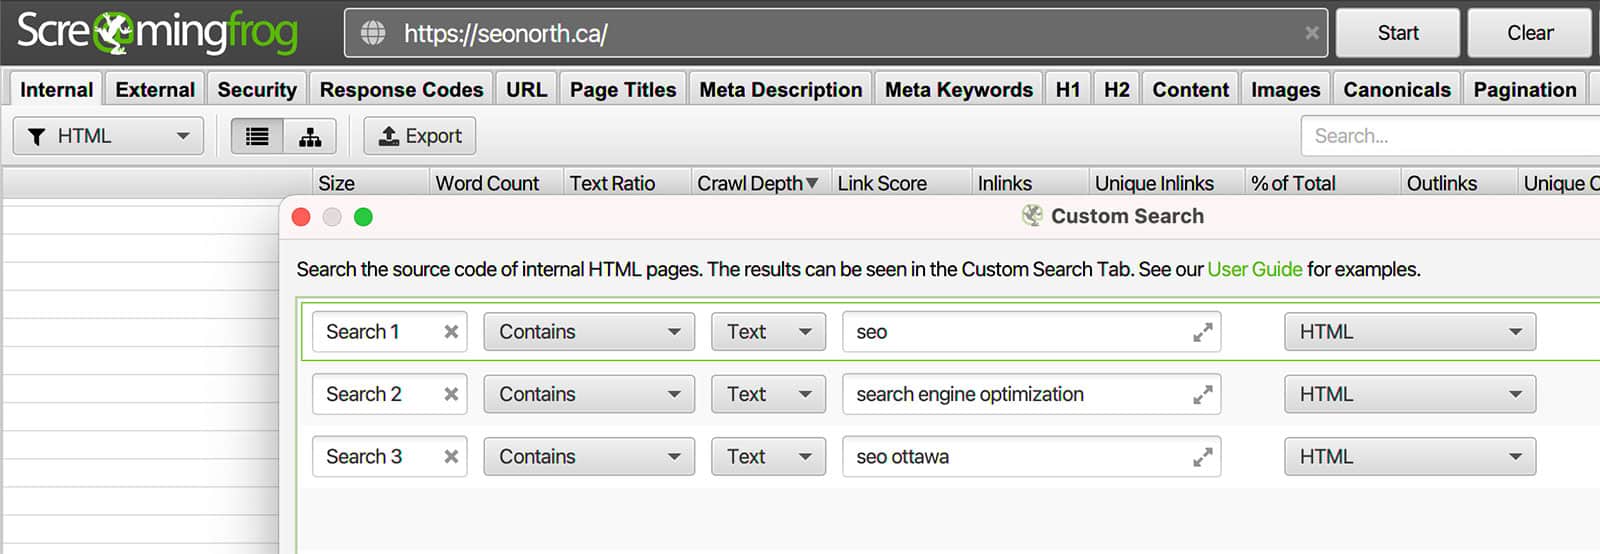The width and height of the screenshot is (1600, 554).
Task: Sort by the Link Score column
Action: (901, 183)
